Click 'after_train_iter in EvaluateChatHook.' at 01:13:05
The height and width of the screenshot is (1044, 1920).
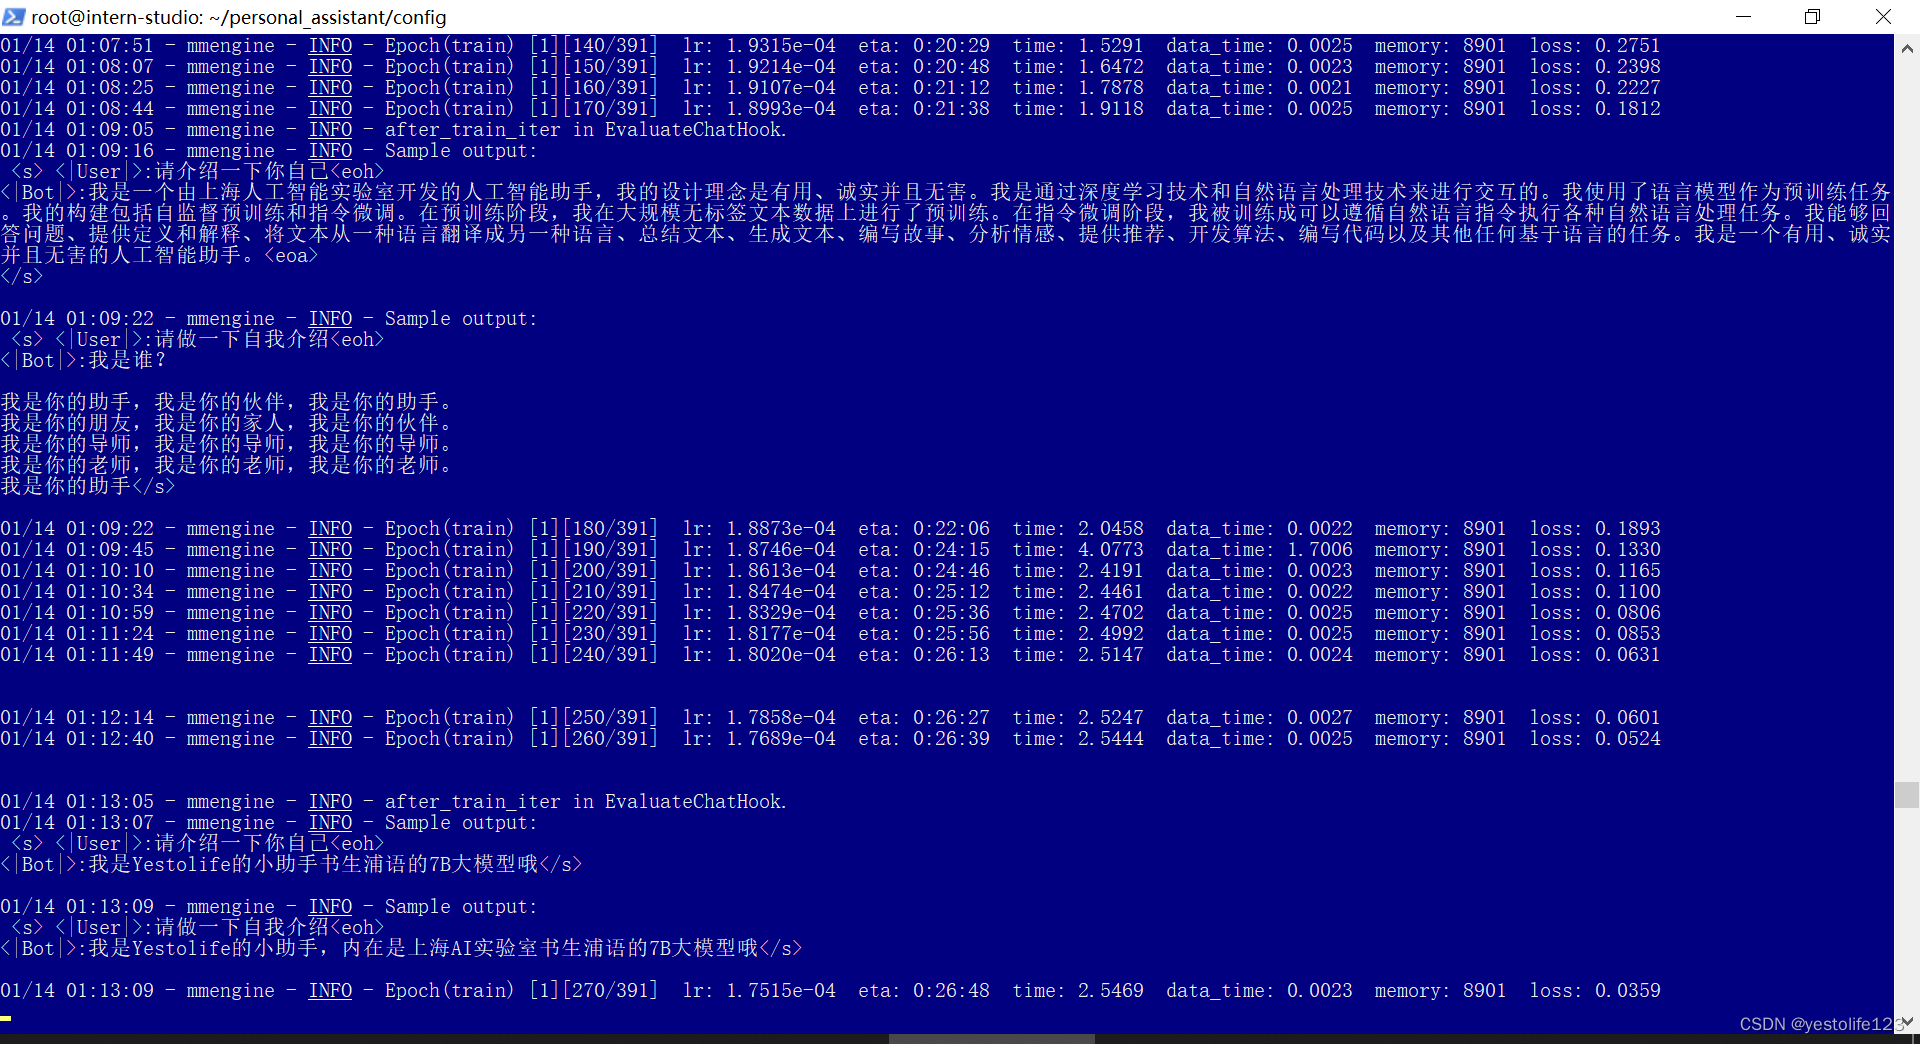click(x=586, y=802)
